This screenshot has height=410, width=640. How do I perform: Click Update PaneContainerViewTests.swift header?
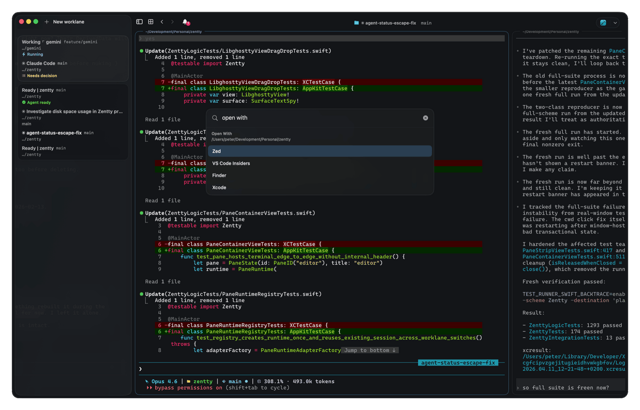pos(228,213)
